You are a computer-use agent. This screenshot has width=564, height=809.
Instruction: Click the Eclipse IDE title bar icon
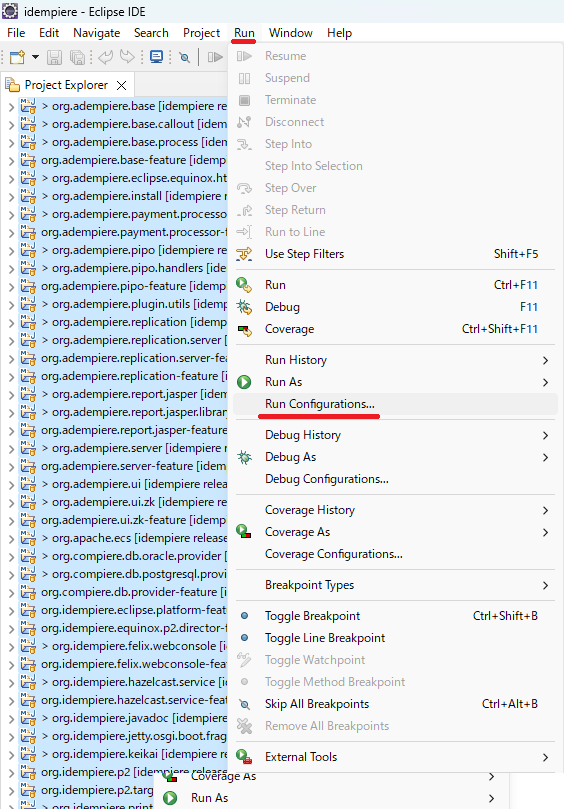(10, 11)
